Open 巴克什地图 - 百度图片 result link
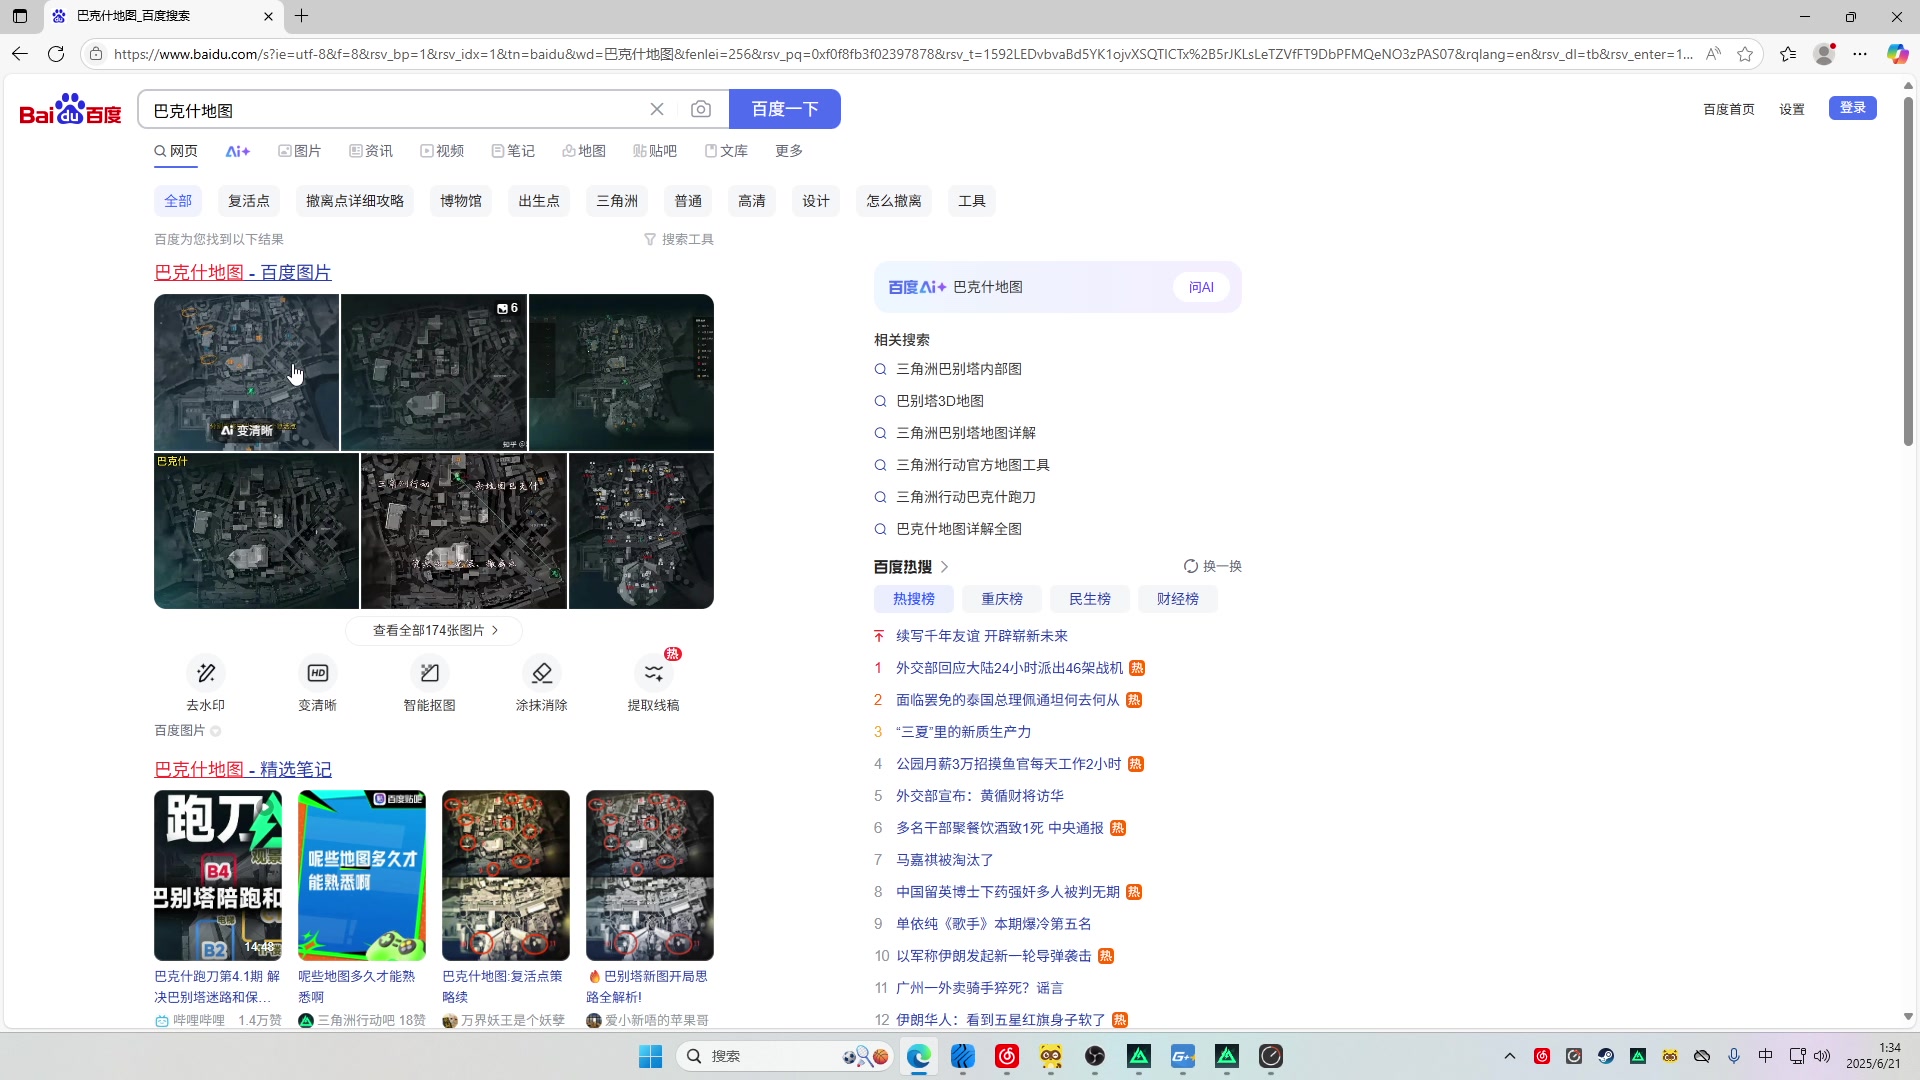1920x1080 pixels. pos(243,272)
